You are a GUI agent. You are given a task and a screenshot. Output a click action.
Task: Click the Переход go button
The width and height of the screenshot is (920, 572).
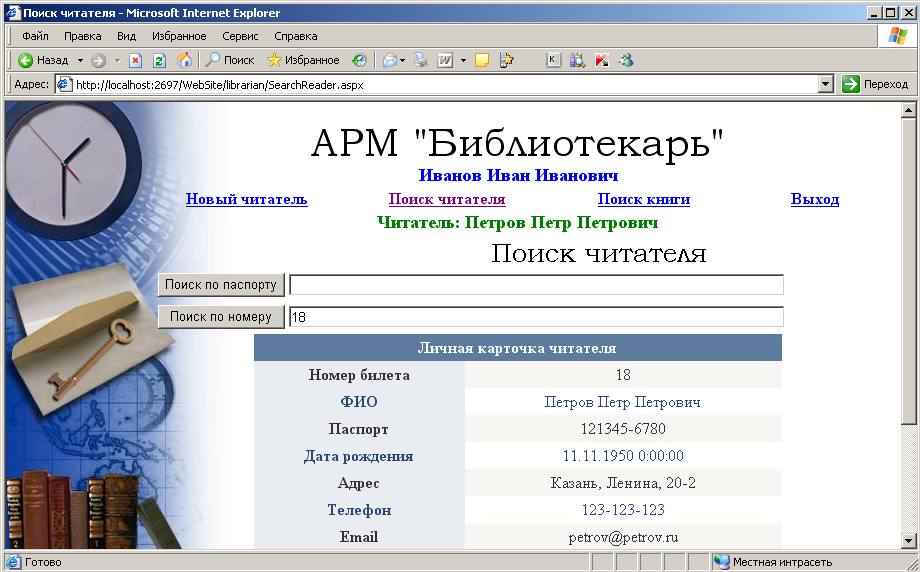tap(875, 84)
